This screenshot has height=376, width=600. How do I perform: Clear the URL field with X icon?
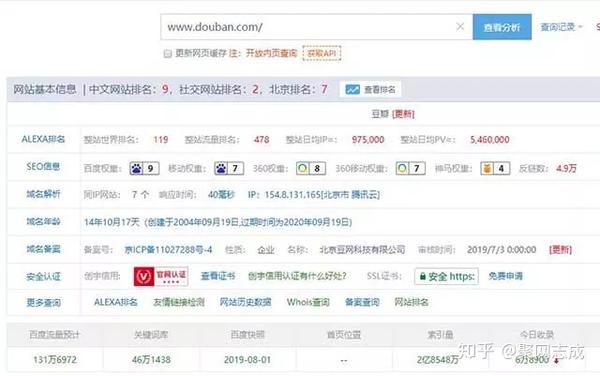coord(460,26)
